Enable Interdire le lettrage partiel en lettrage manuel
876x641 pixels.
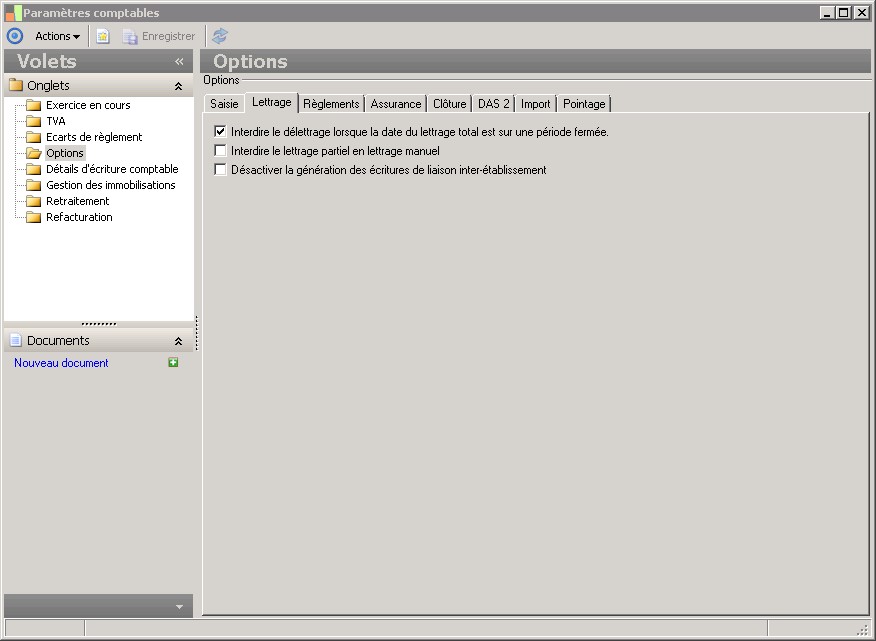click(x=220, y=151)
